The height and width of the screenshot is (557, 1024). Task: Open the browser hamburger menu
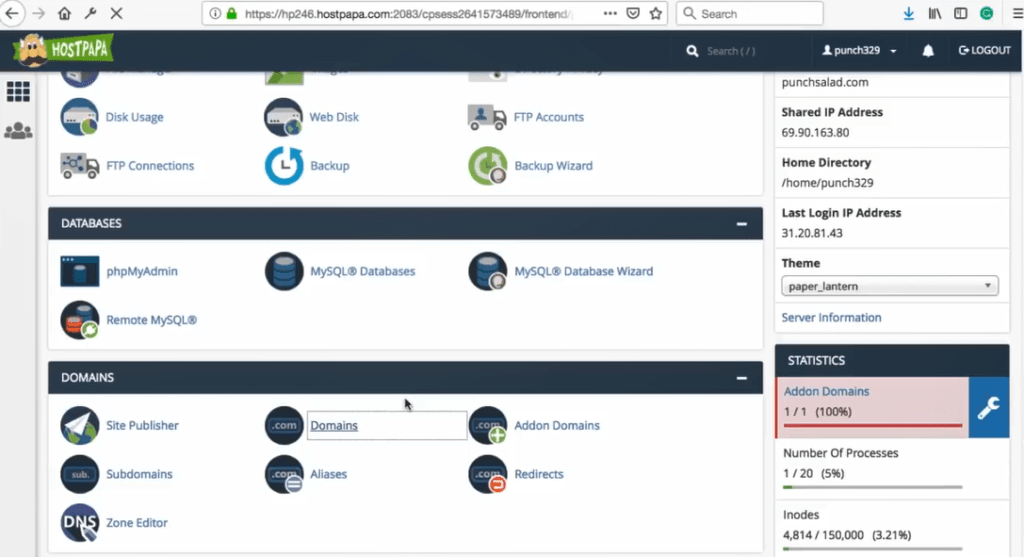click(1017, 13)
